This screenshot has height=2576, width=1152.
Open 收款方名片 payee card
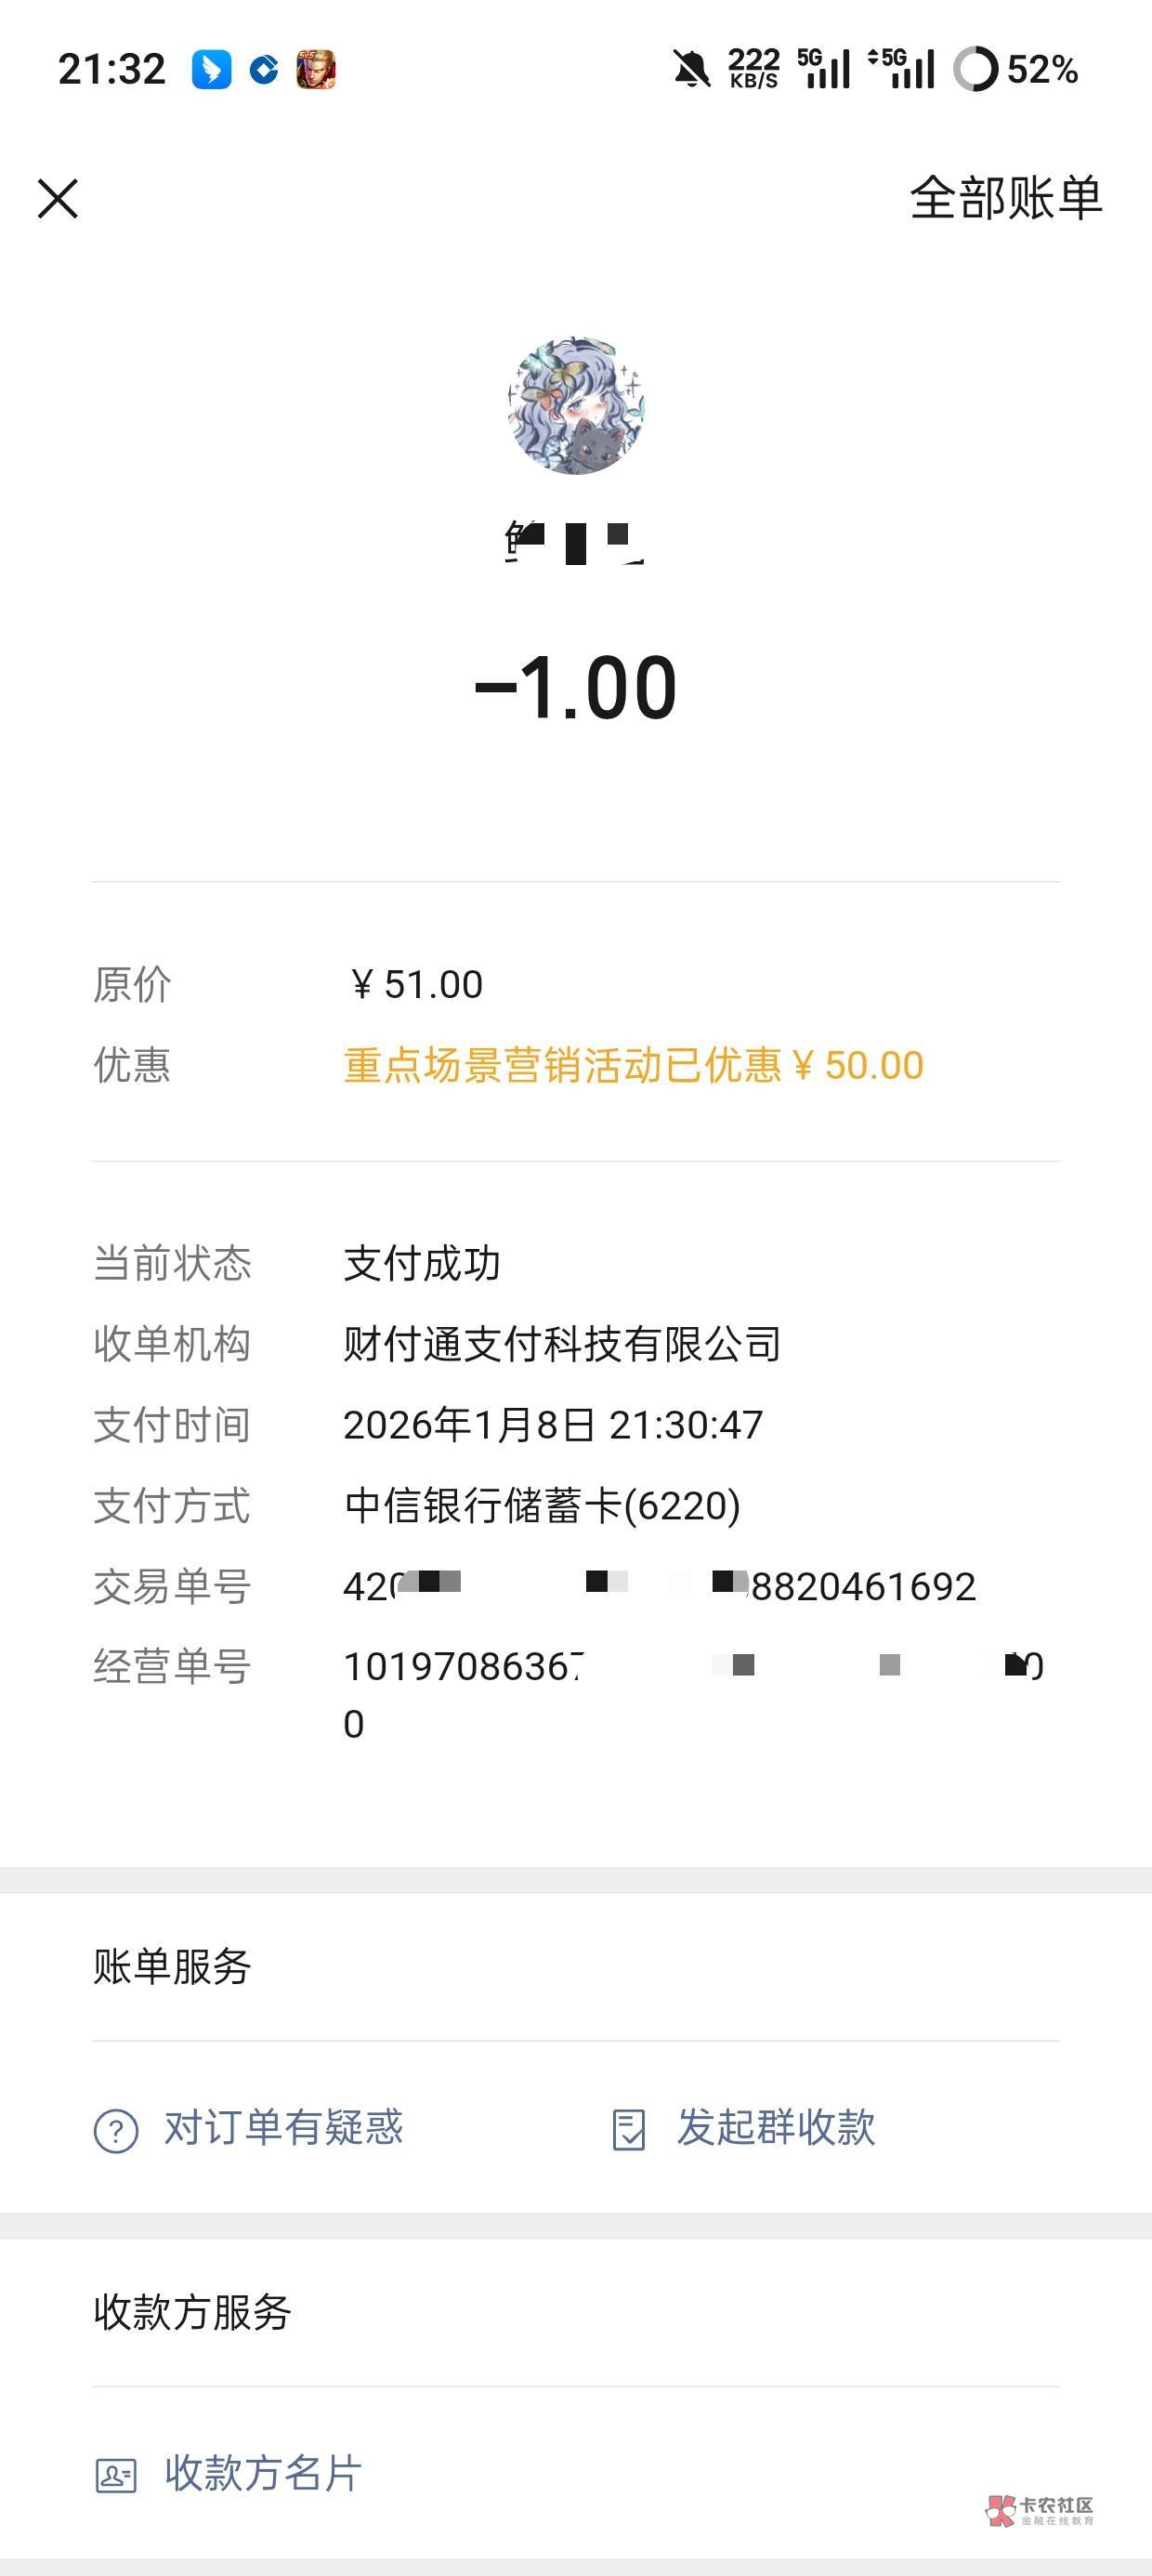tap(263, 2473)
